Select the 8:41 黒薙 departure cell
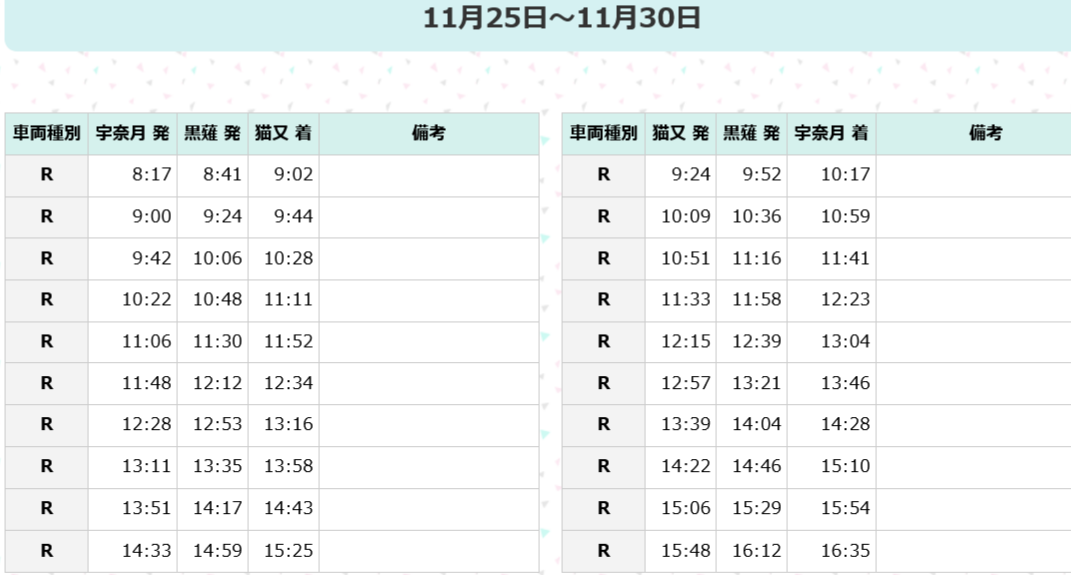Viewport: 1071px width, 575px height. coord(222,175)
